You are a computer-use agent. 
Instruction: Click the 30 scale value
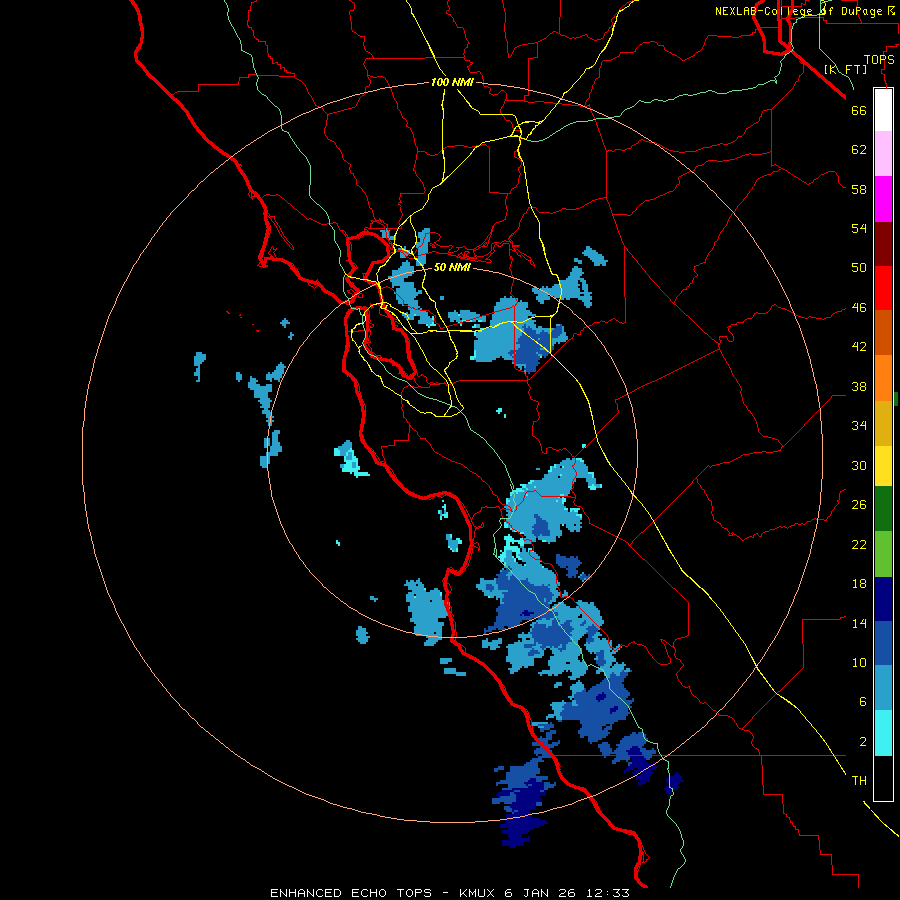click(859, 465)
